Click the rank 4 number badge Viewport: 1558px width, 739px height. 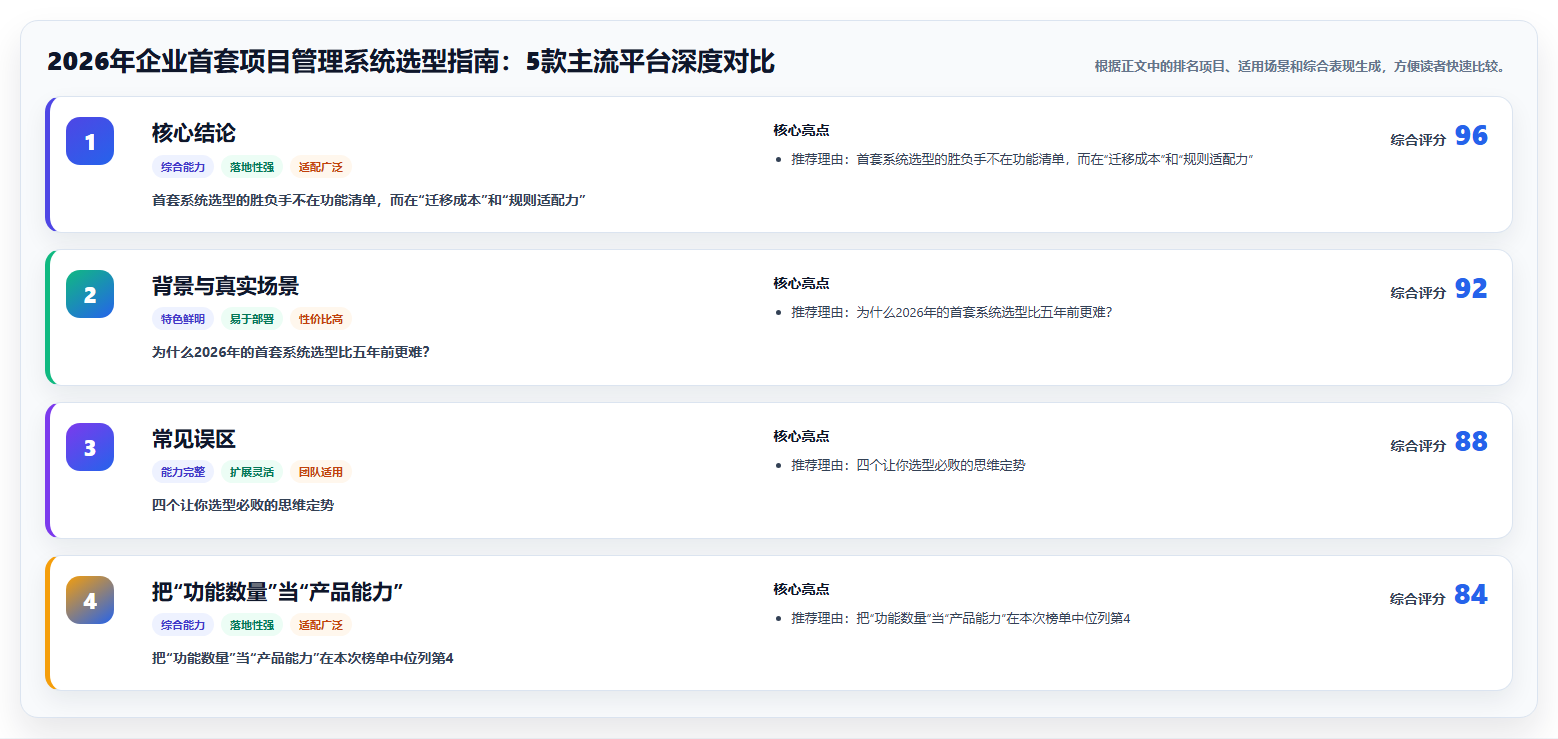click(90, 600)
